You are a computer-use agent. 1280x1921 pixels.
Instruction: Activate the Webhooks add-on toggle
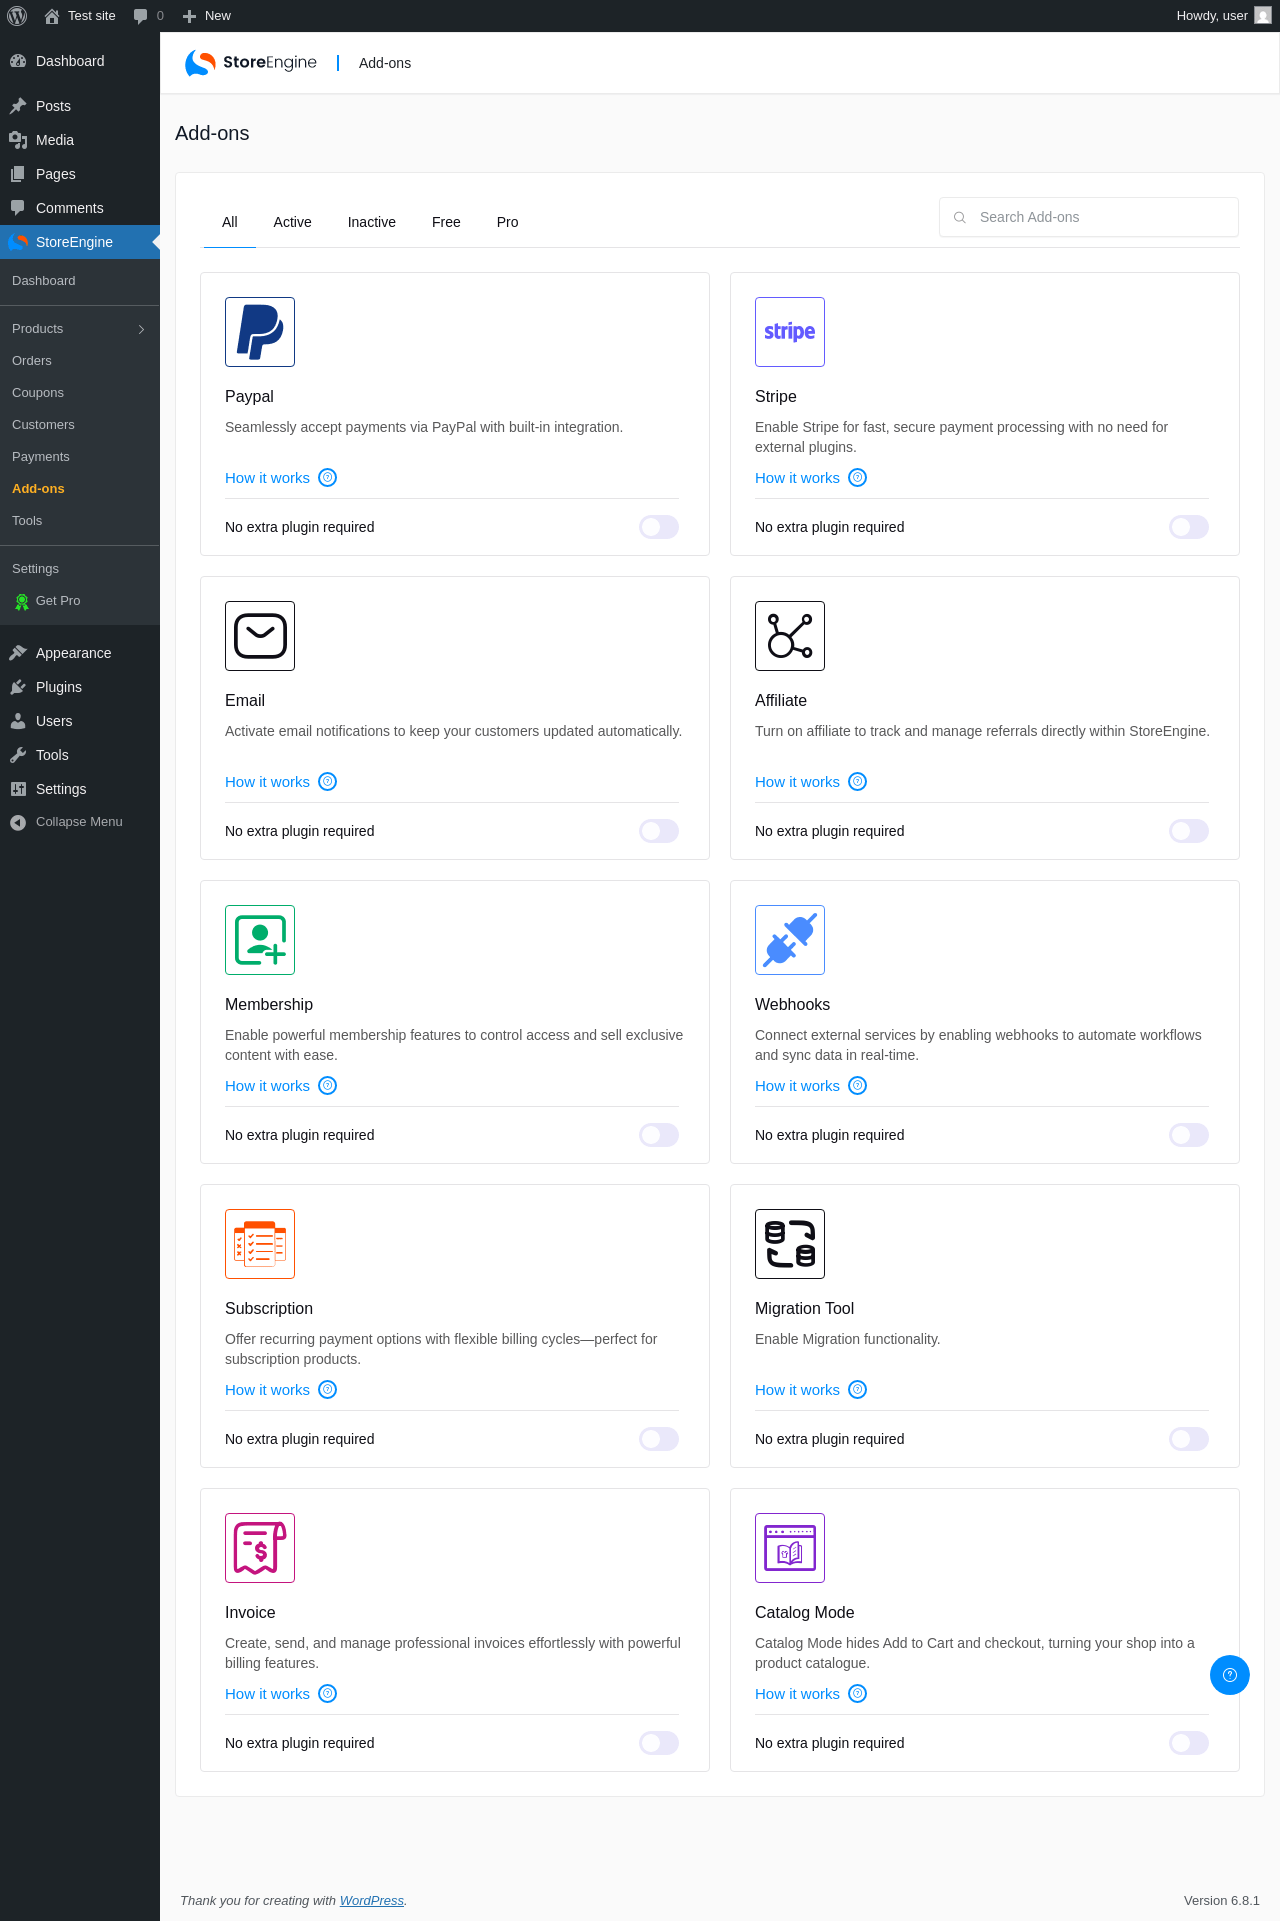point(1189,1135)
